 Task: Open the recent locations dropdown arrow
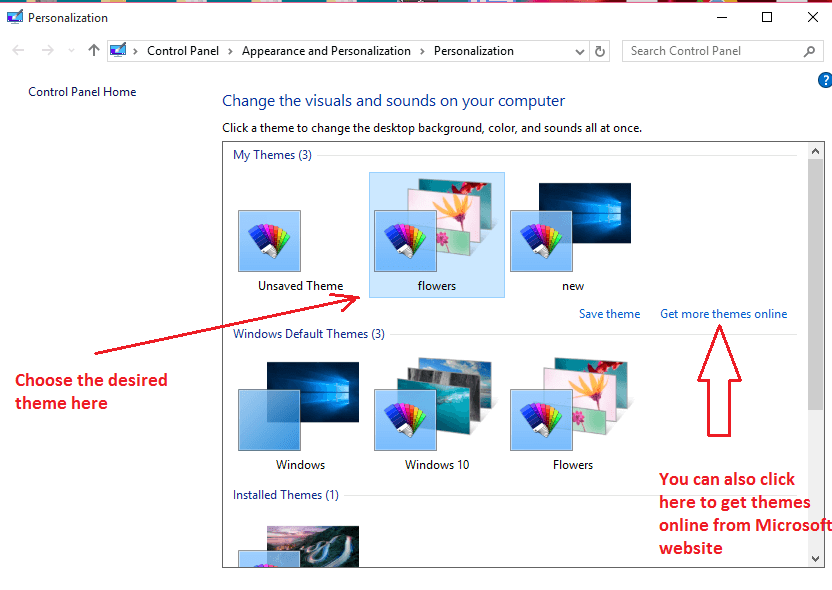coord(72,51)
